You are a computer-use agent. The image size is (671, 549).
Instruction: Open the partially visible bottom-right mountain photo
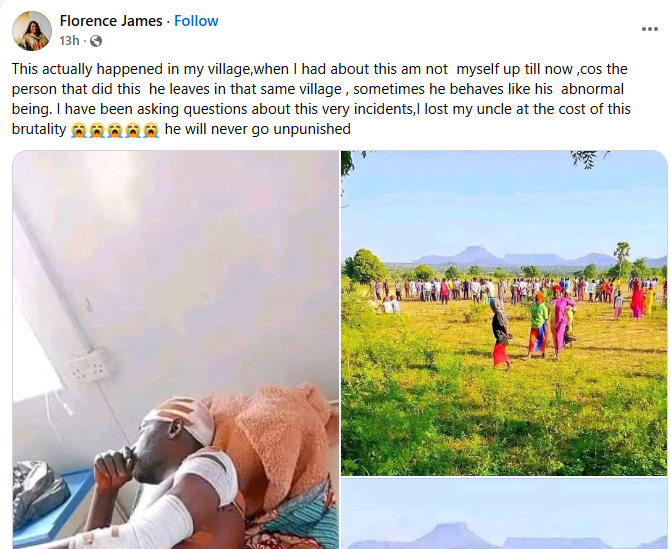tap(504, 517)
